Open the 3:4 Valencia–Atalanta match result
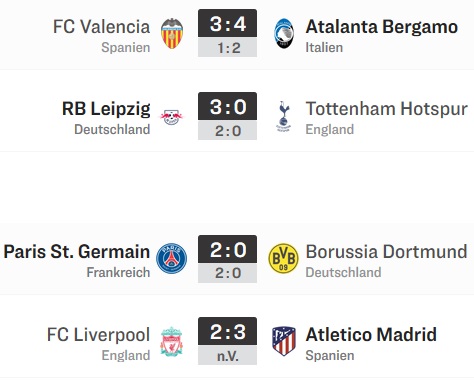 point(227,33)
